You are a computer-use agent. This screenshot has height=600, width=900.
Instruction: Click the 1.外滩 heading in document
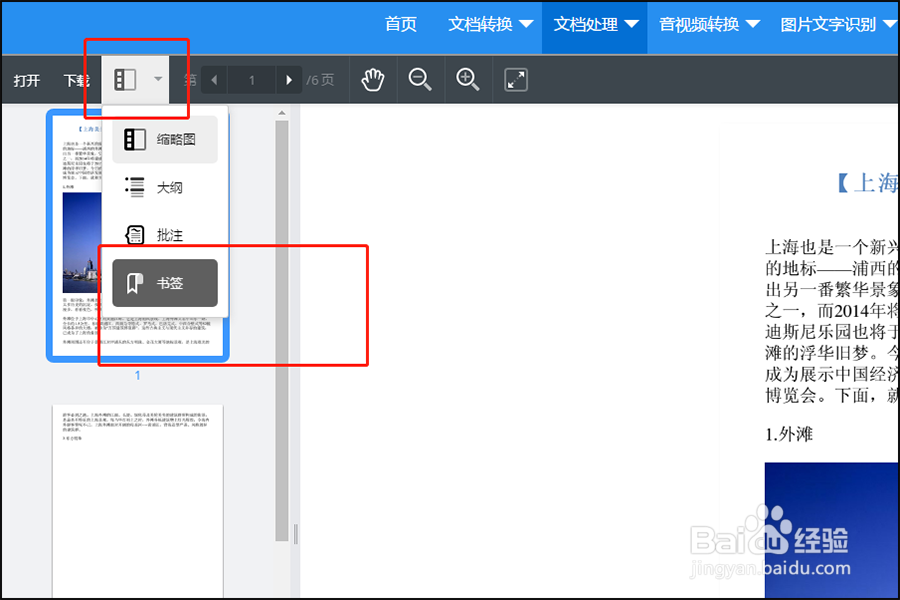(x=789, y=435)
